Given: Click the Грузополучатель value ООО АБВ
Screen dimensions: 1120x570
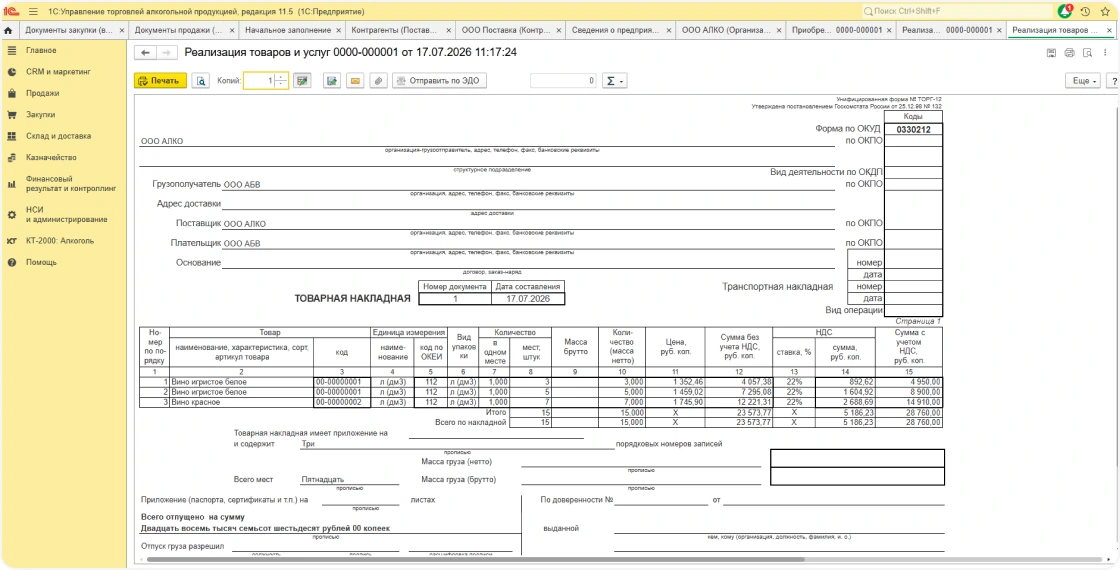Looking at the screenshot, I should 242,184.
